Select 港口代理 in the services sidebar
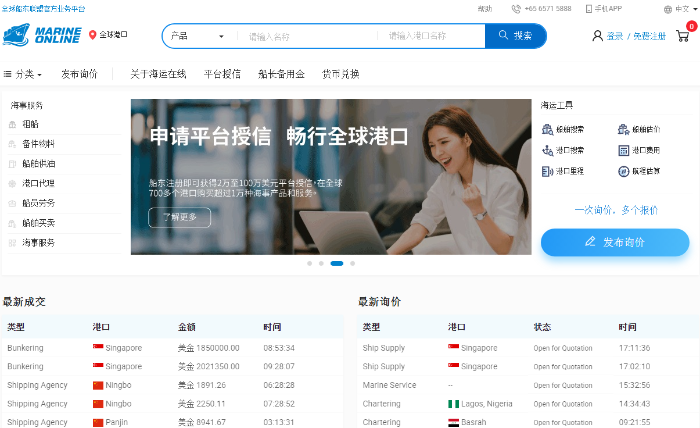Image resolution: width=700 pixels, height=428 pixels. click(x=38, y=183)
